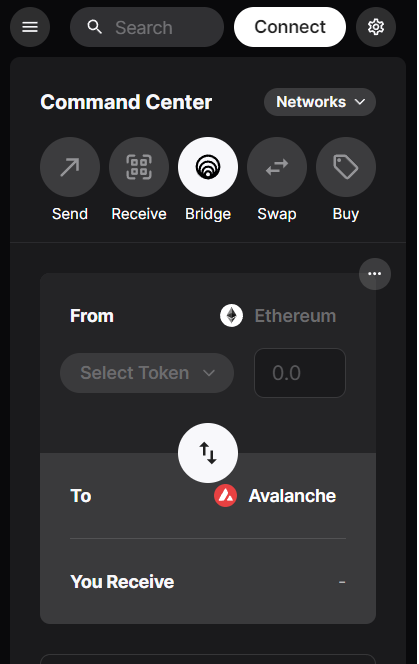Click the Swap label

click(277, 214)
